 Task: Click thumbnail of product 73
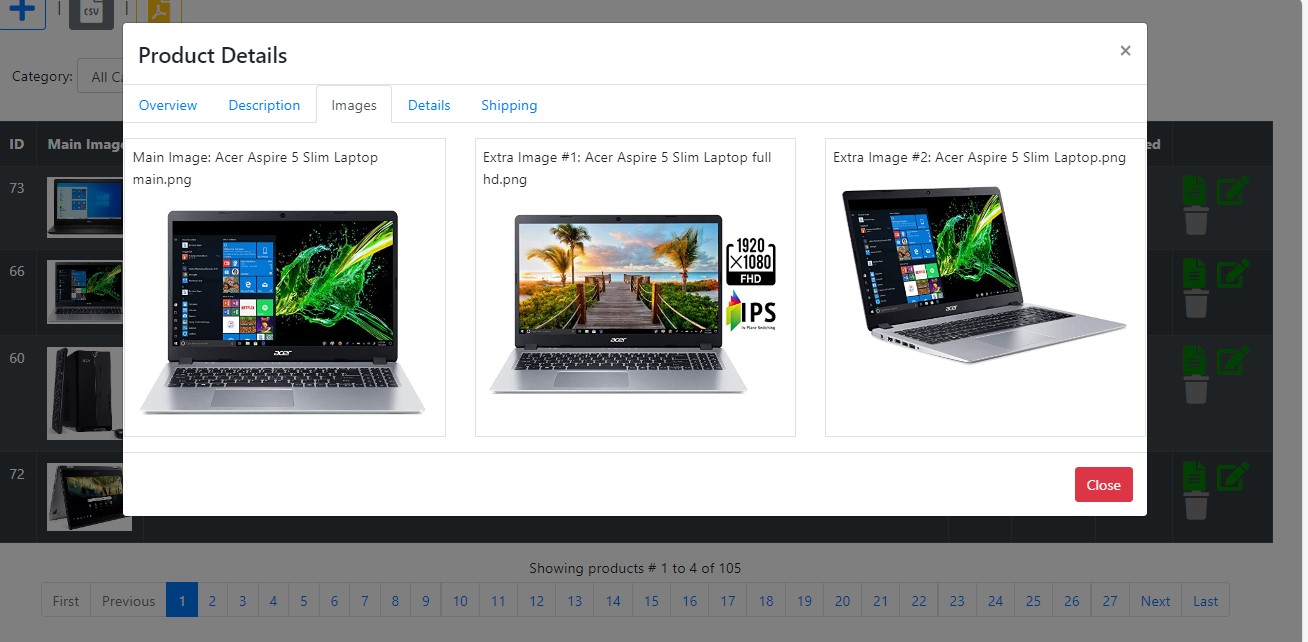(x=85, y=207)
